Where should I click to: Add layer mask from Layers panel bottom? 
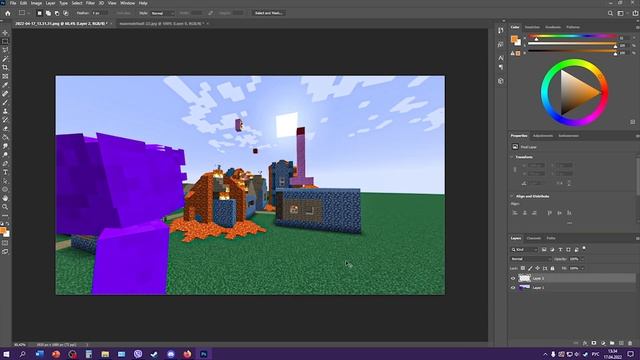(x=594, y=343)
